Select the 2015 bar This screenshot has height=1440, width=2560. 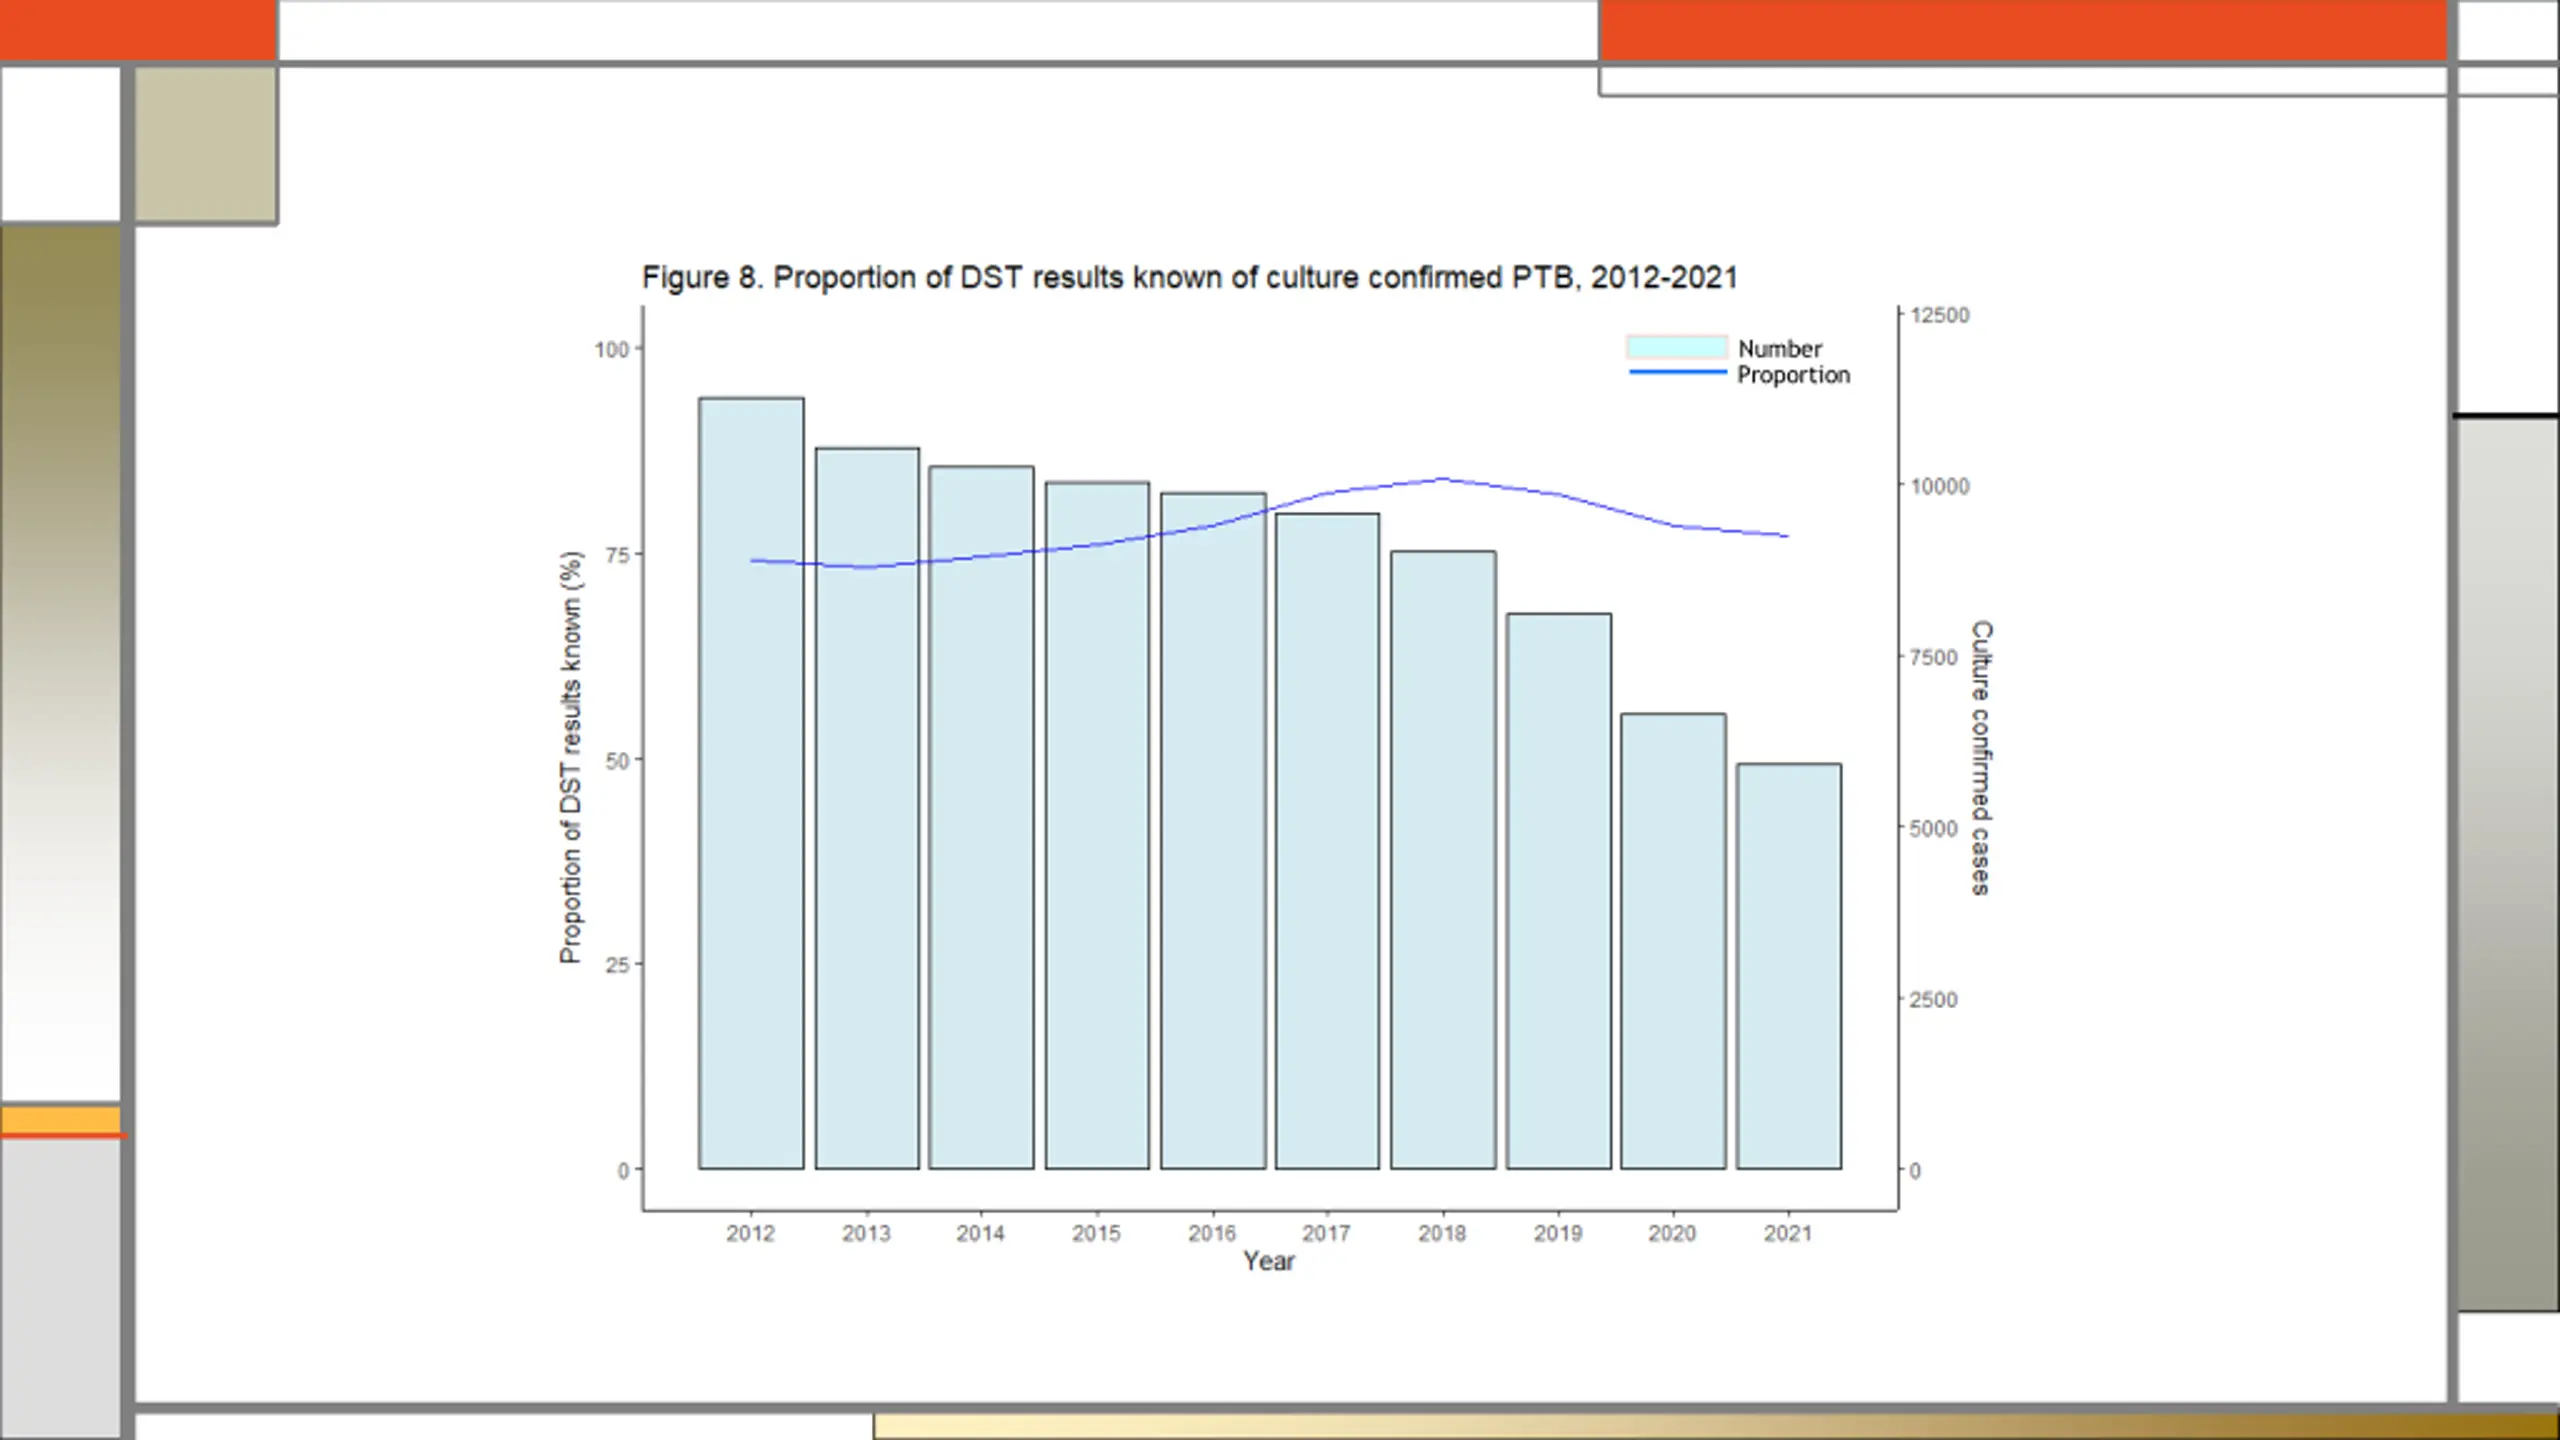tap(1097, 825)
